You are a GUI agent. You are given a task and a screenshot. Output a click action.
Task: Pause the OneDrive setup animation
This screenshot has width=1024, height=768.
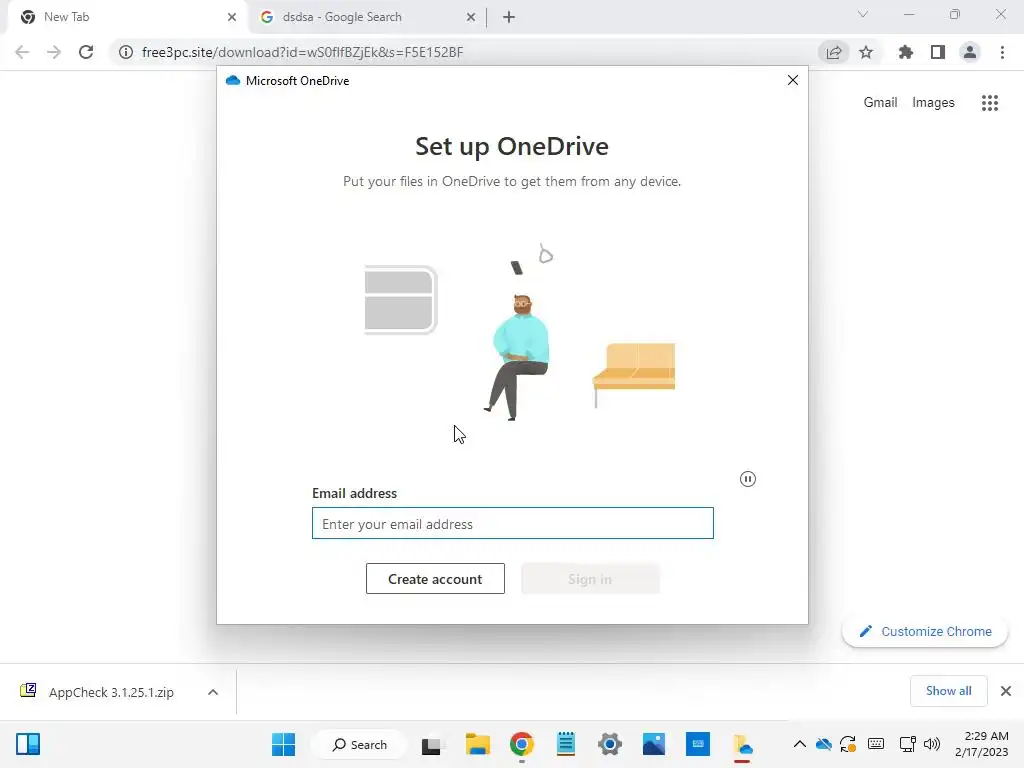[748, 479]
